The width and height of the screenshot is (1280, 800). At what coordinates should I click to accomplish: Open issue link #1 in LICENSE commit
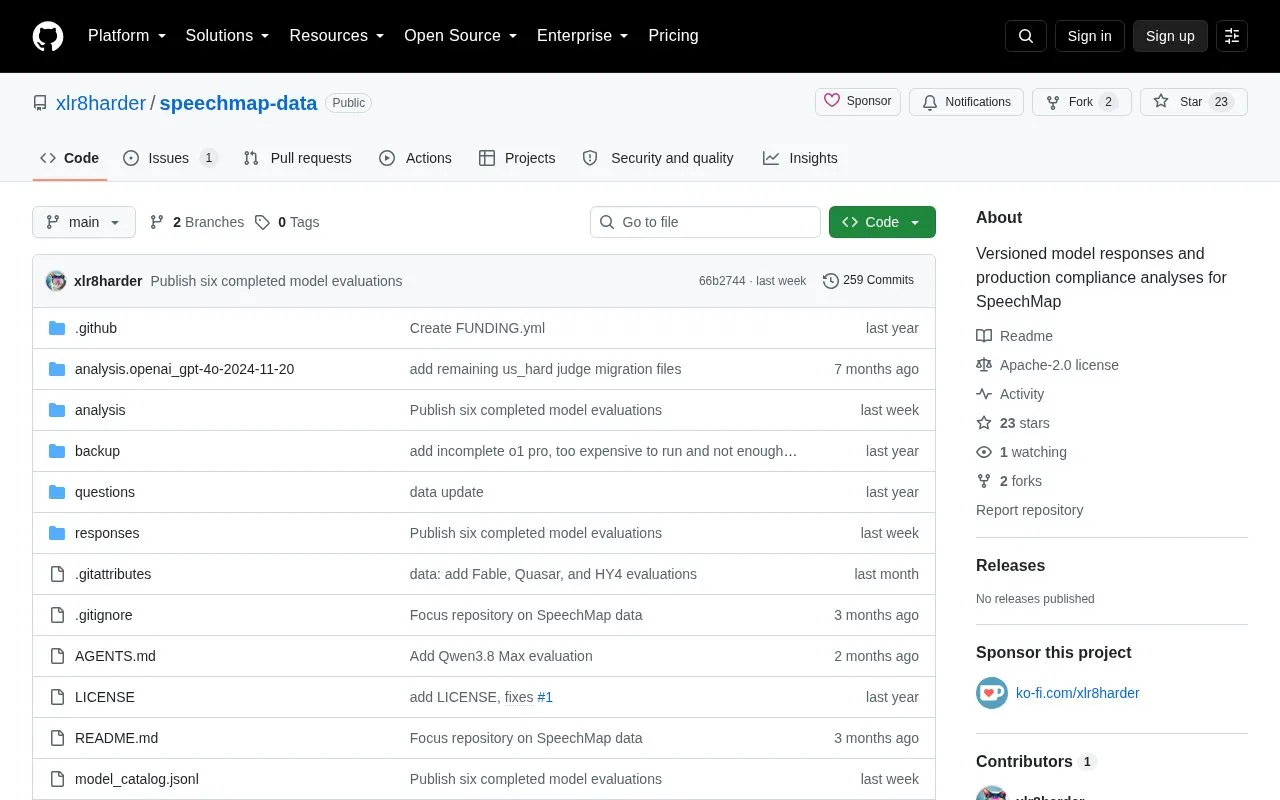click(x=545, y=697)
